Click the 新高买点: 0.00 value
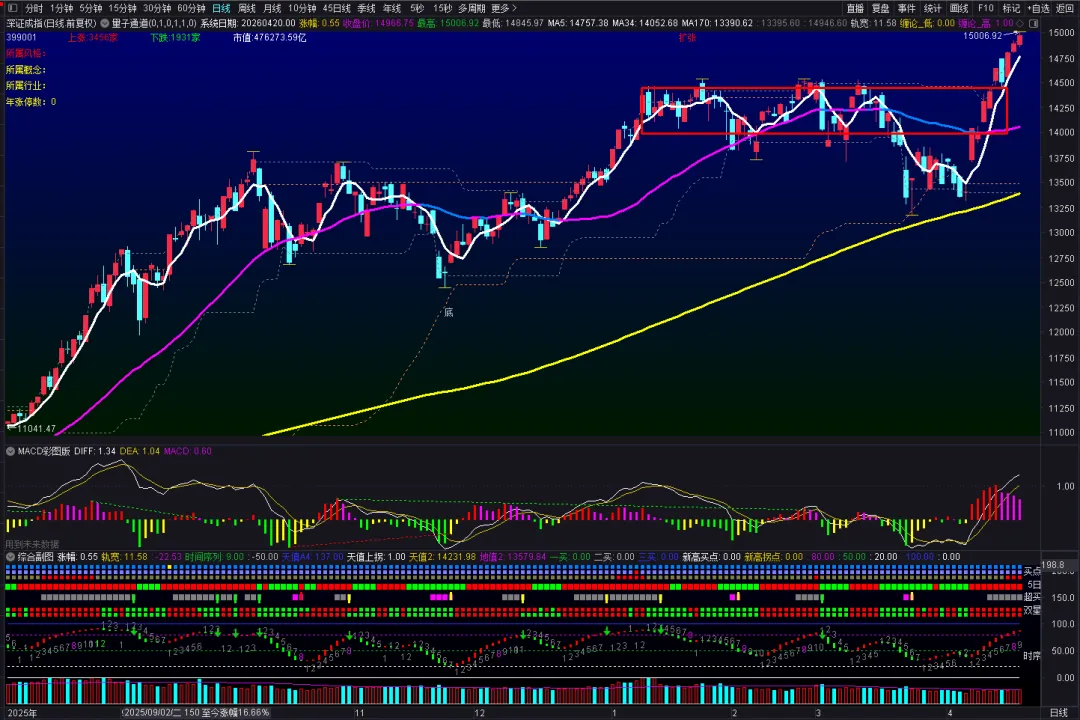The height and width of the screenshot is (720, 1080). point(712,557)
